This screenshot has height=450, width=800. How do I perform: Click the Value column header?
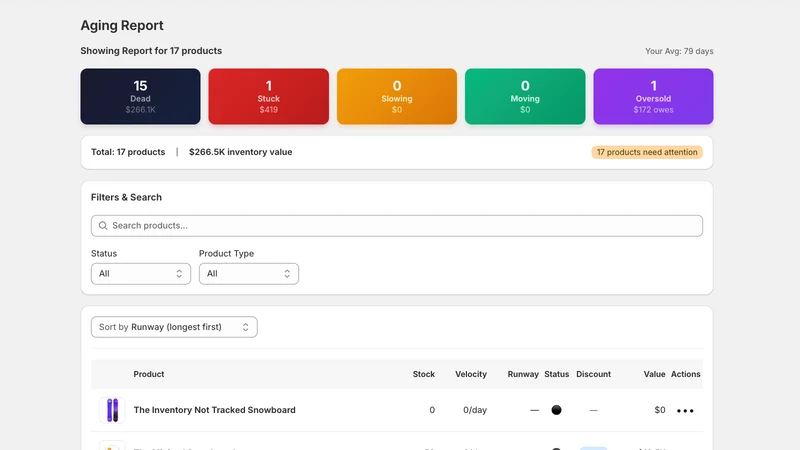click(654, 374)
